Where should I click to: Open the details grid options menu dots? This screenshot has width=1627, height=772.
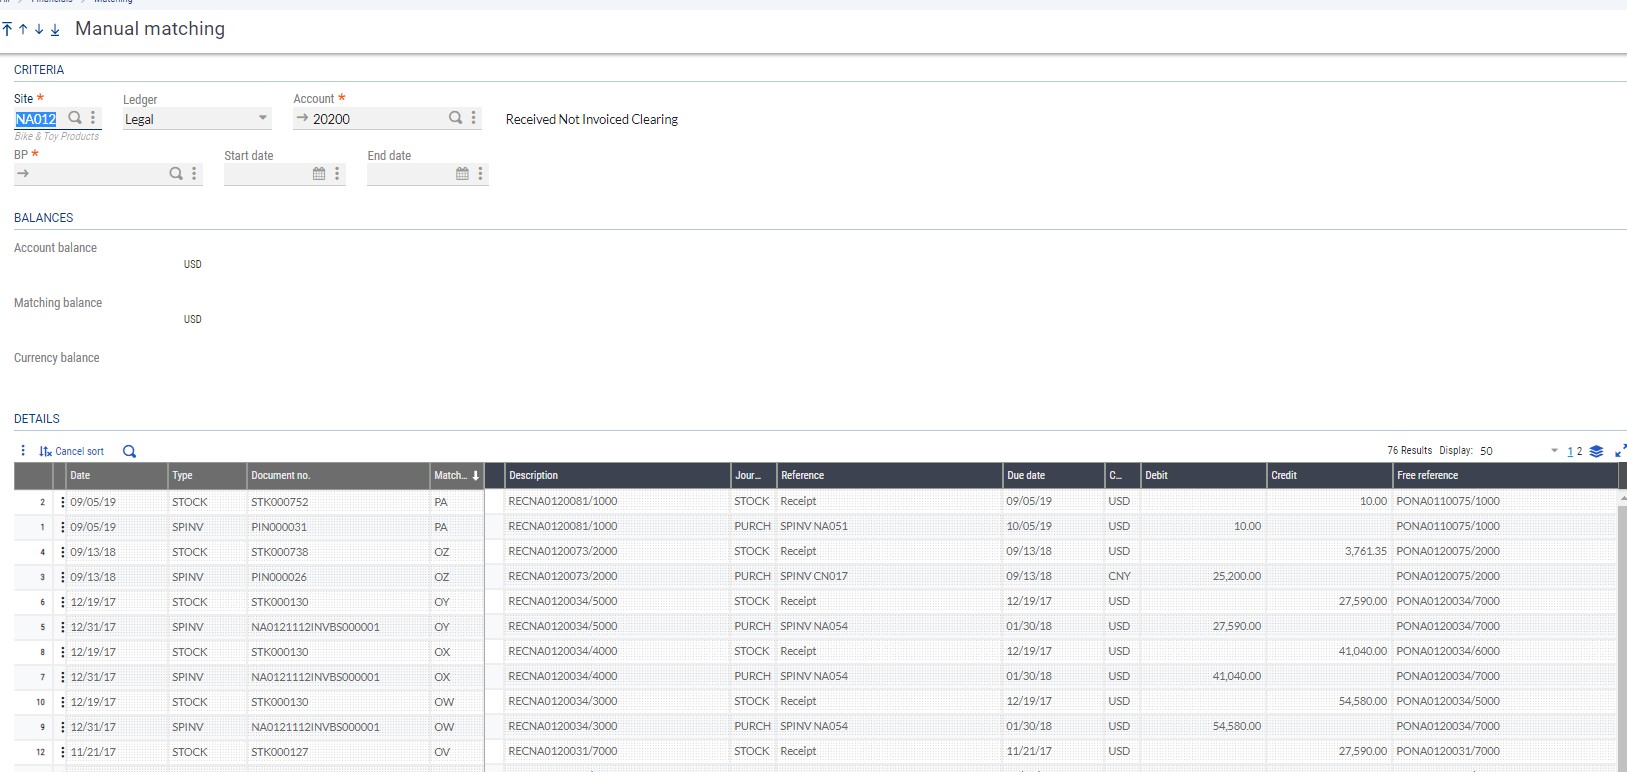click(23, 451)
